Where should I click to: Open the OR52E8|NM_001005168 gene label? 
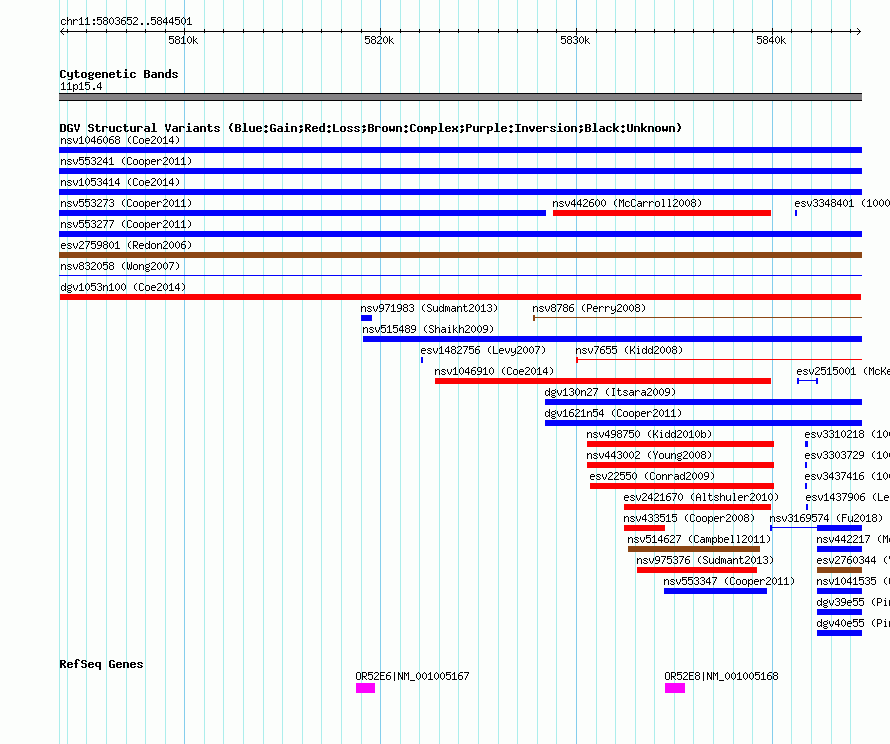point(721,676)
